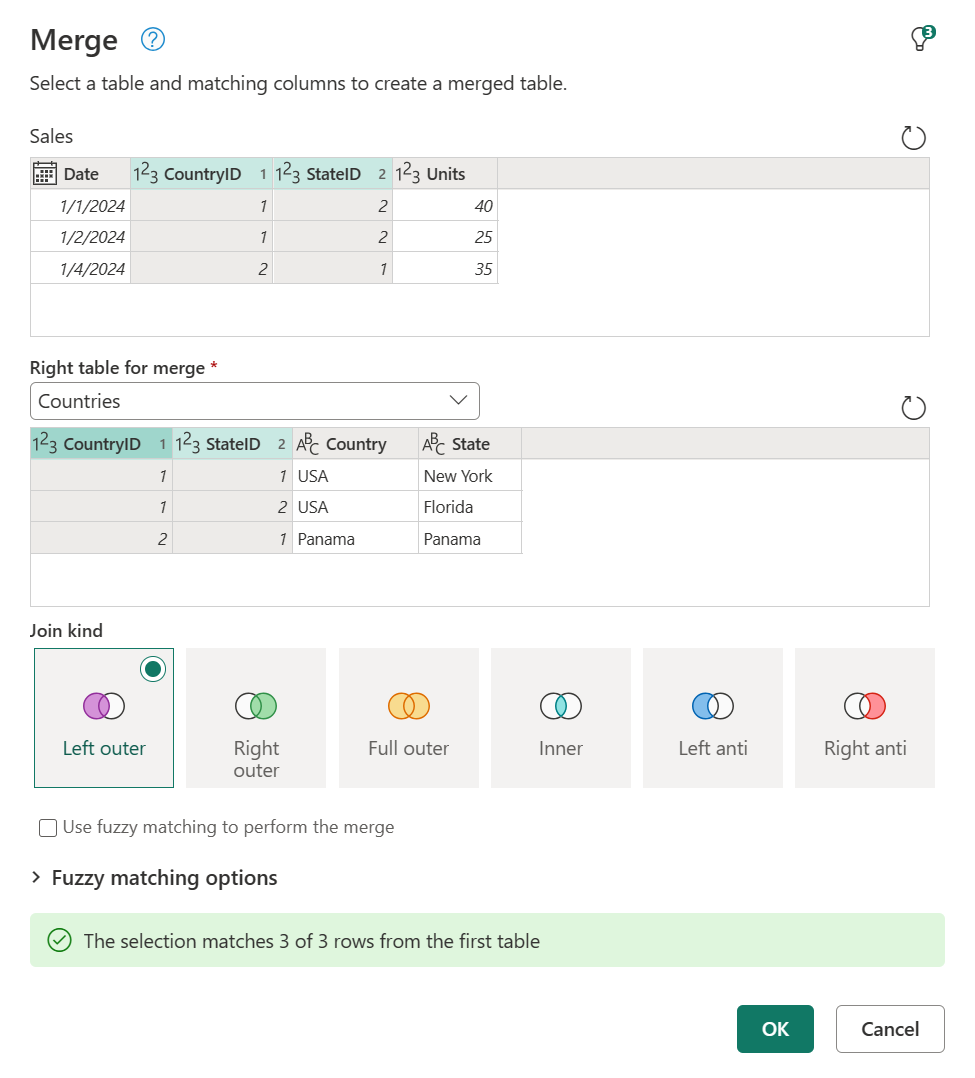Select the Full outer join icon
This screenshot has height=1078, width=975.
(x=408, y=706)
